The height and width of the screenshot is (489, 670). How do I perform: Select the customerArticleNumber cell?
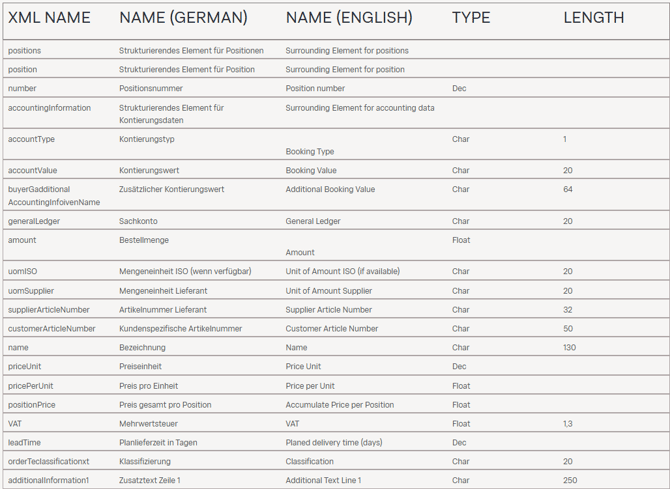pos(52,328)
